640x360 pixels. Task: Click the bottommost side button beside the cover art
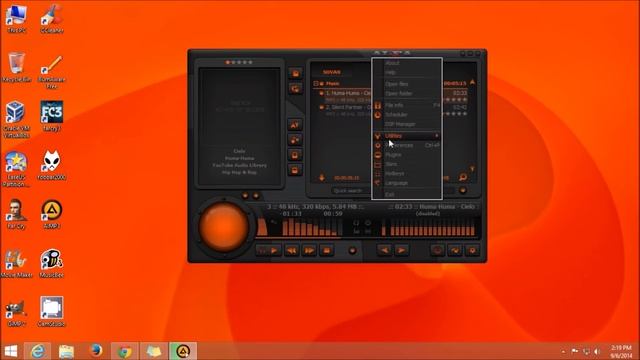[295, 170]
